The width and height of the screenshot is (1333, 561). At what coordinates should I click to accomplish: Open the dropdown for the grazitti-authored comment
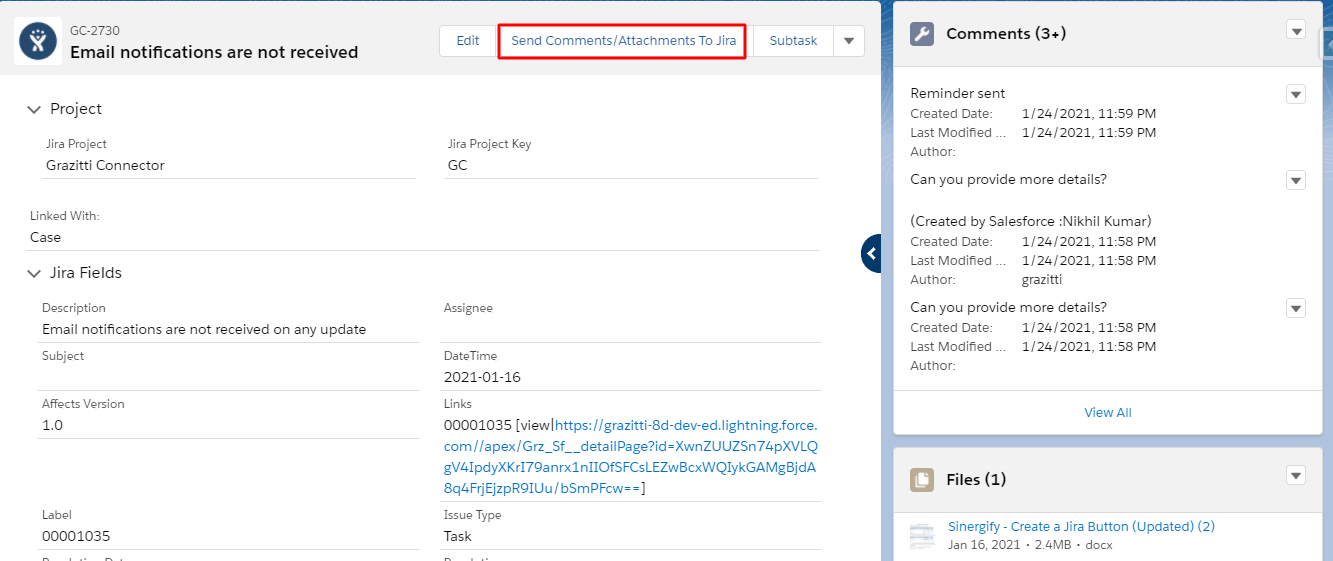point(1296,181)
